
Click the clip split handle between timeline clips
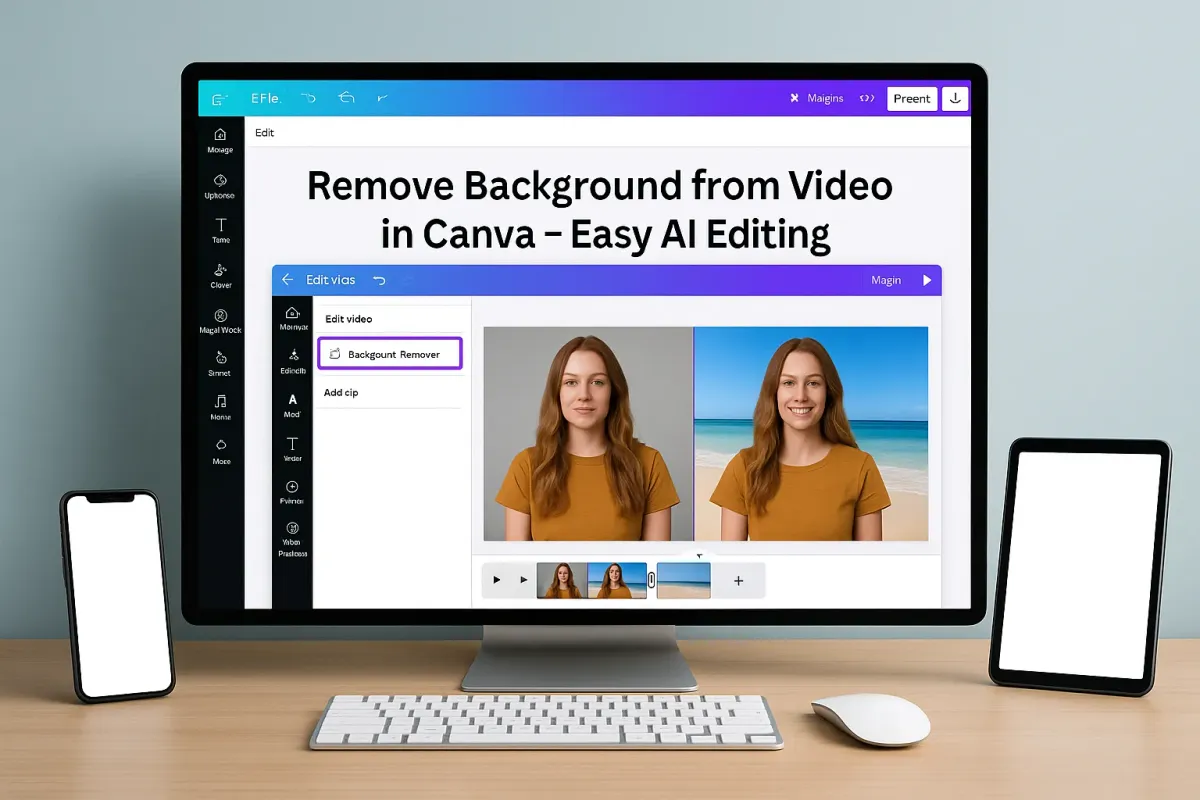click(x=652, y=580)
